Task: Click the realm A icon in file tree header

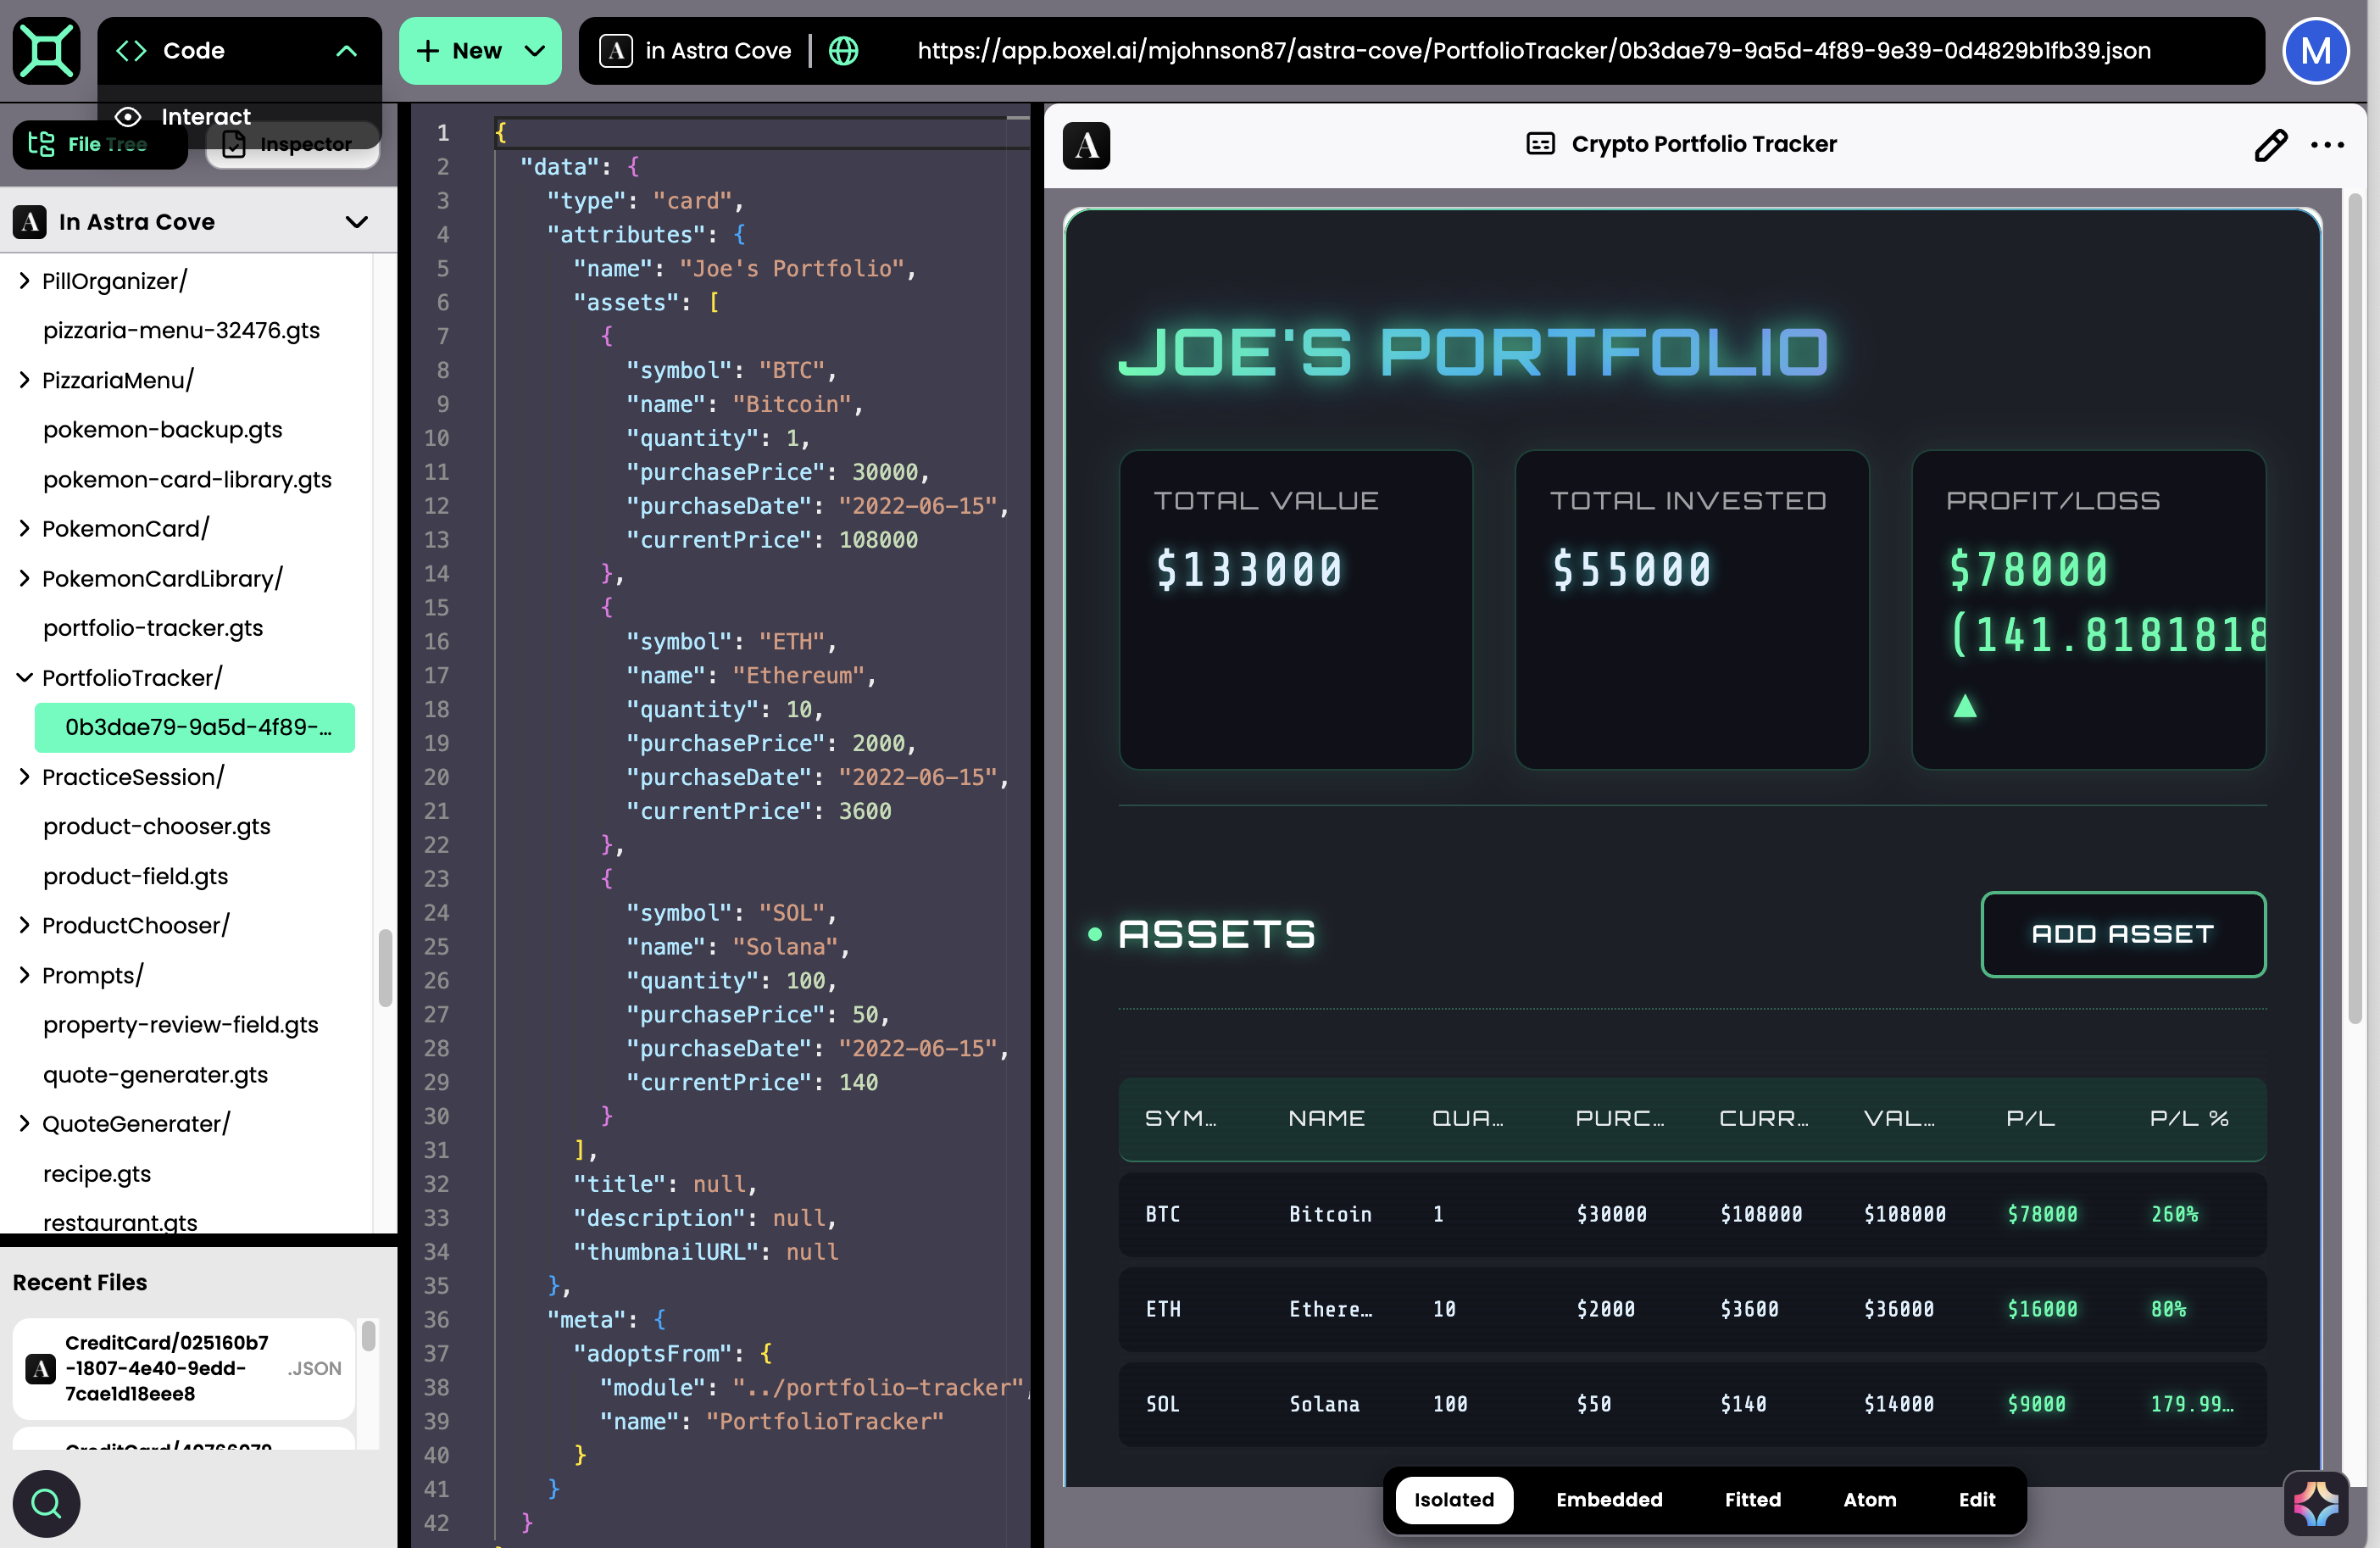Action: coord(30,222)
